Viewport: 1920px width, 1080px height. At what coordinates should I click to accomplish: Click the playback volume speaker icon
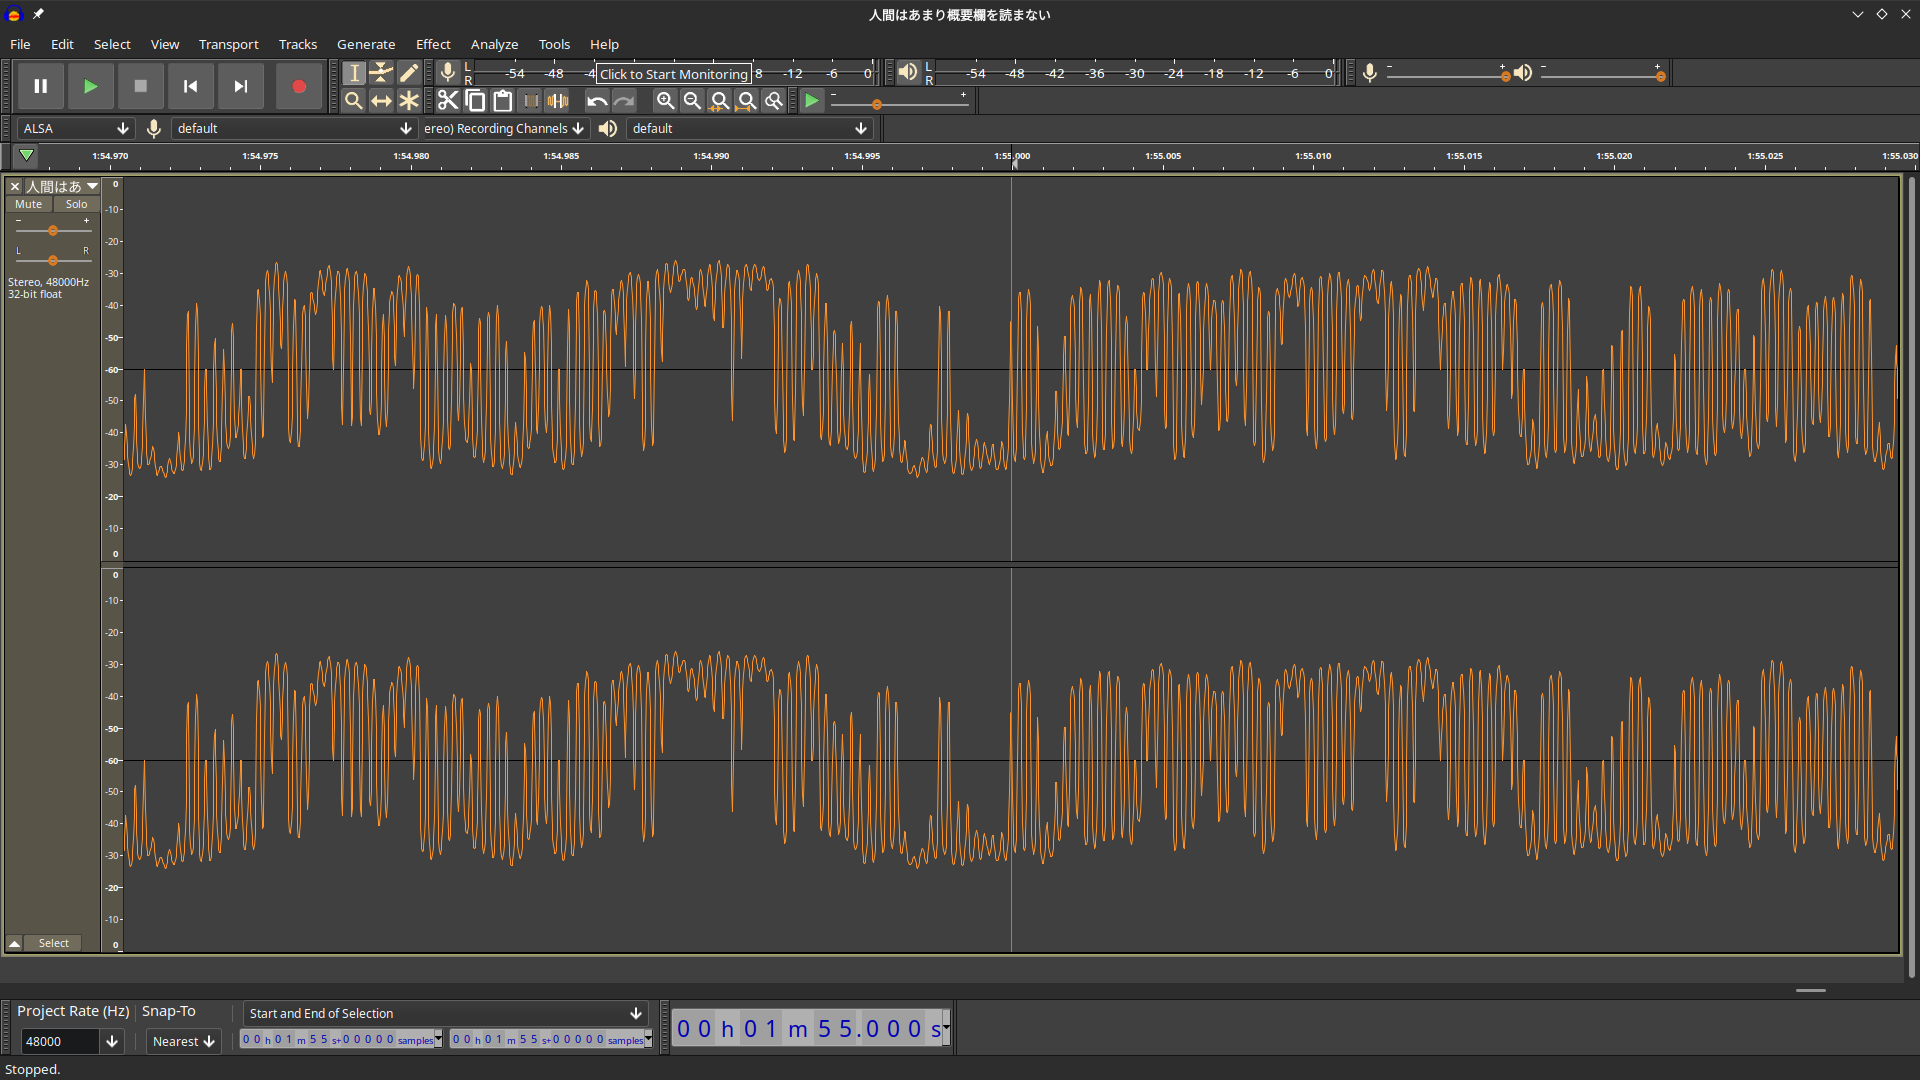click(x=1523, y=73)
